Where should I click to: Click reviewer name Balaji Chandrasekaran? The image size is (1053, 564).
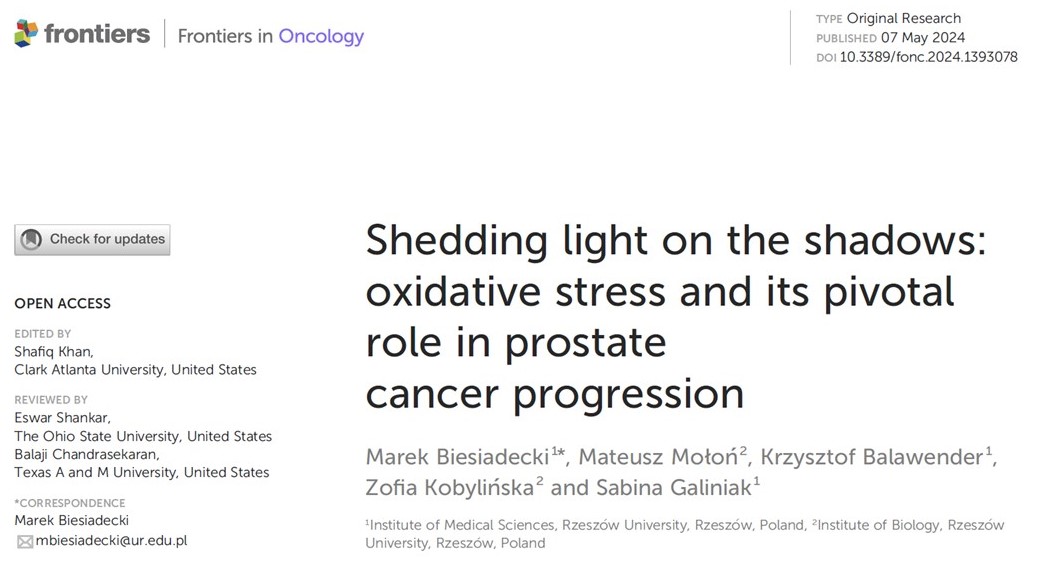pyautogui.click(x=85, y=454)
